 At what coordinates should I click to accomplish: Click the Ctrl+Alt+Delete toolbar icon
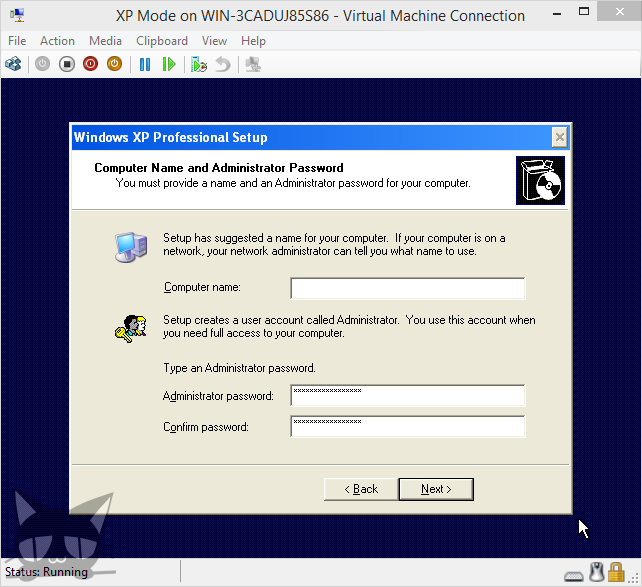click(13, 64)
